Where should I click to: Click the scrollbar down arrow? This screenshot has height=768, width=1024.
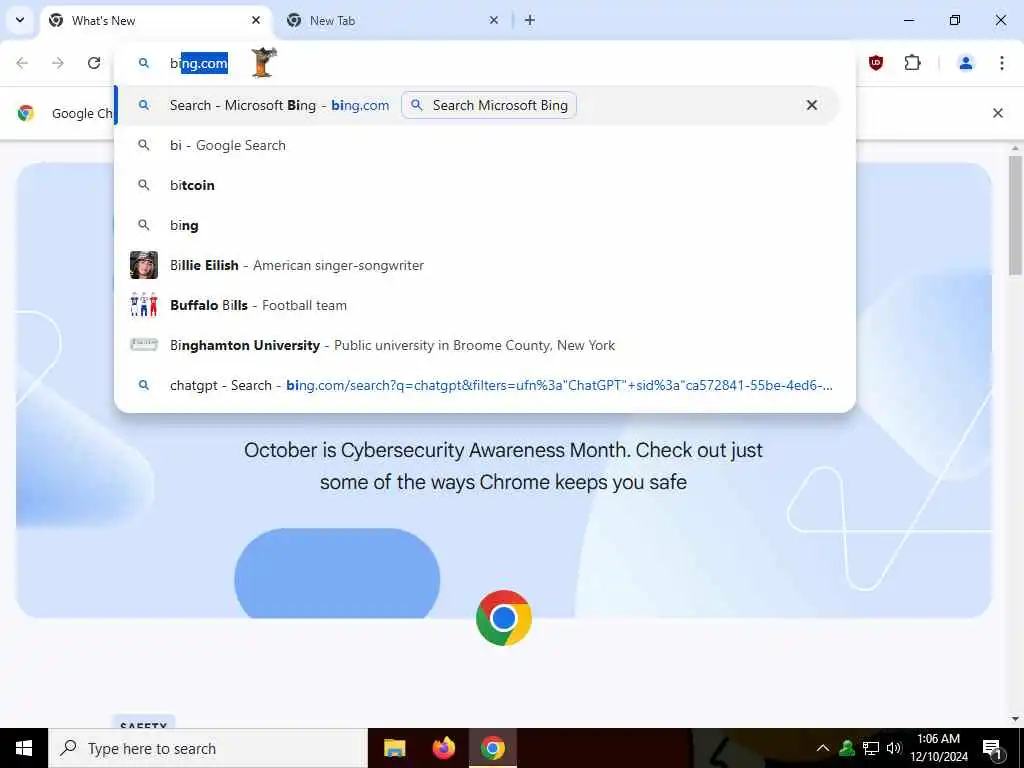click(1015, 719)
